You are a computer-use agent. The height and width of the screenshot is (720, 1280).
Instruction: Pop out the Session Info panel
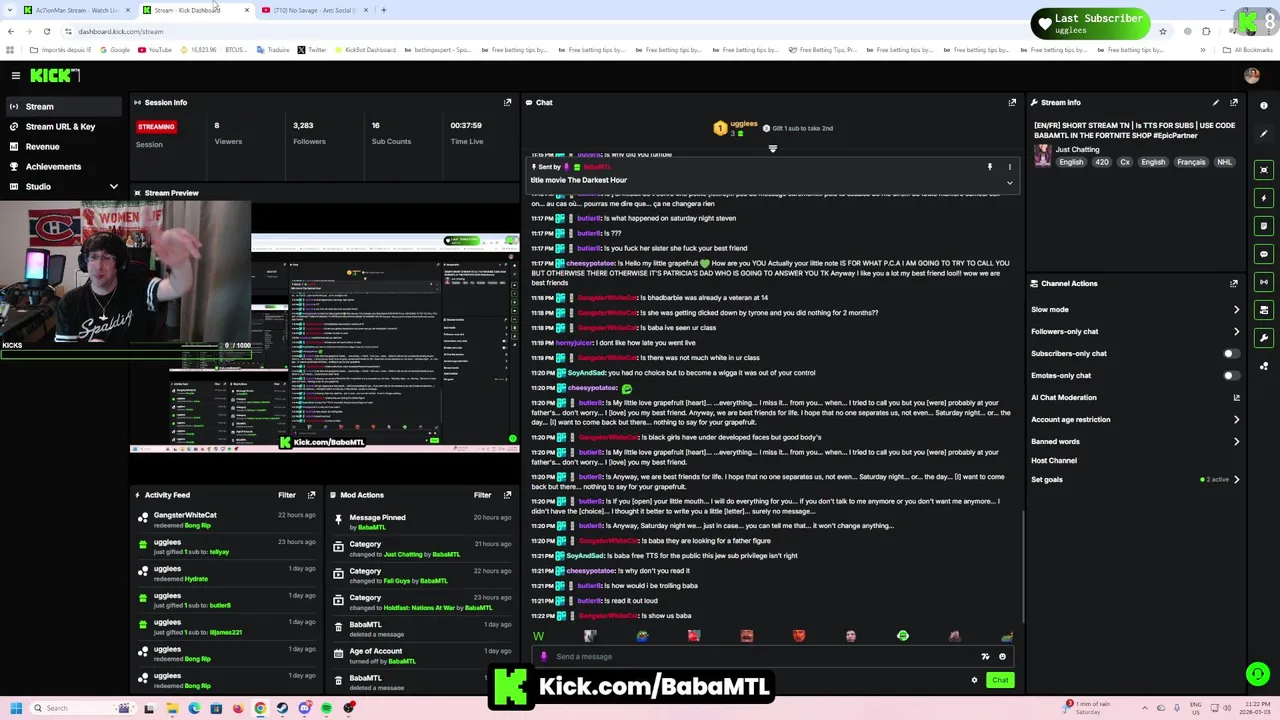[507, 102]
